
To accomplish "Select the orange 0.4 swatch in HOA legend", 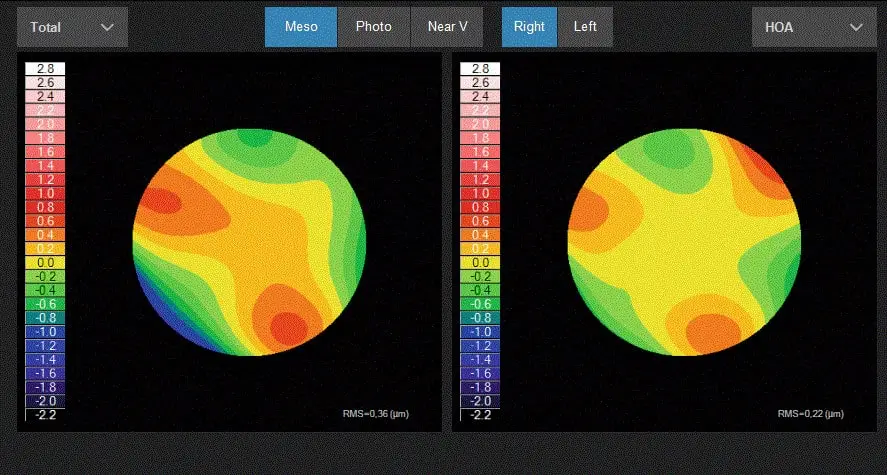I will 480,235.
